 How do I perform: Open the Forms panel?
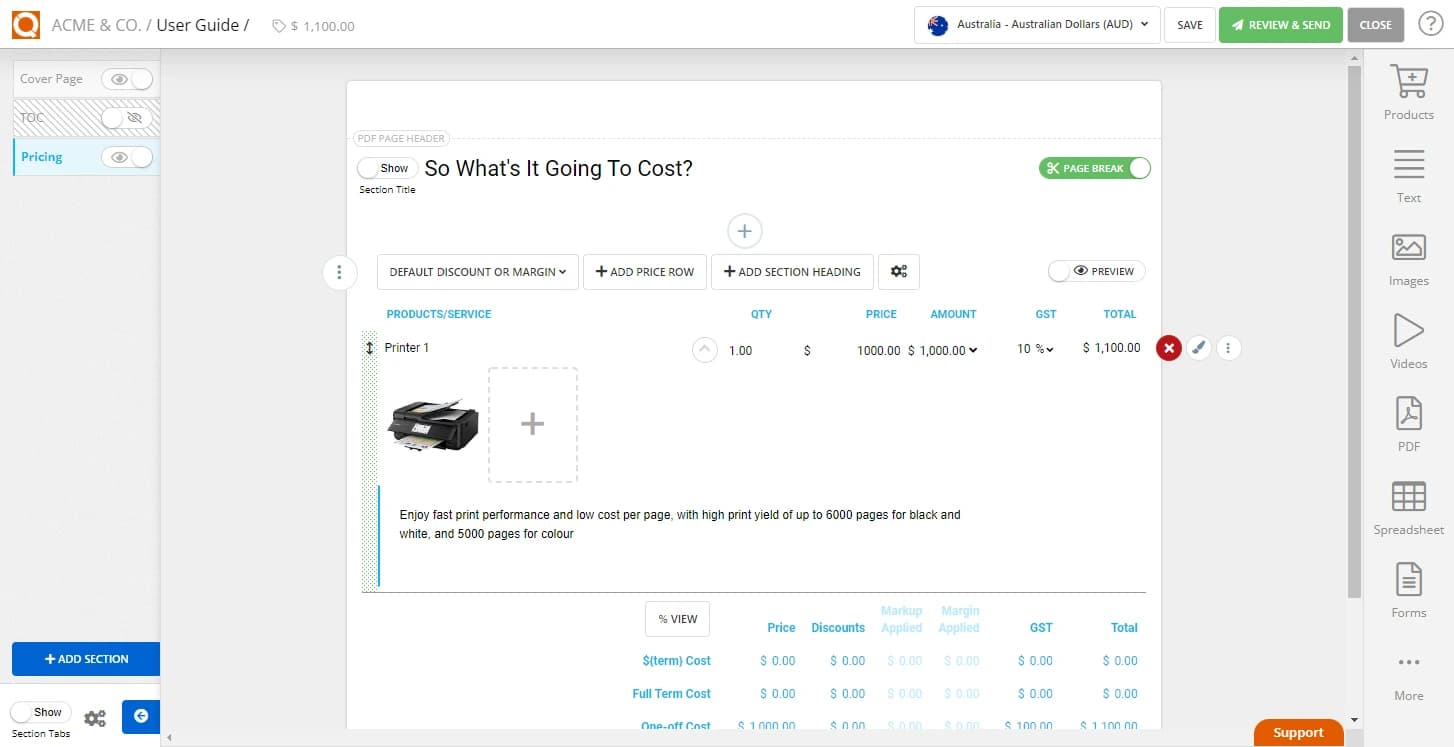coord(1408,590)
